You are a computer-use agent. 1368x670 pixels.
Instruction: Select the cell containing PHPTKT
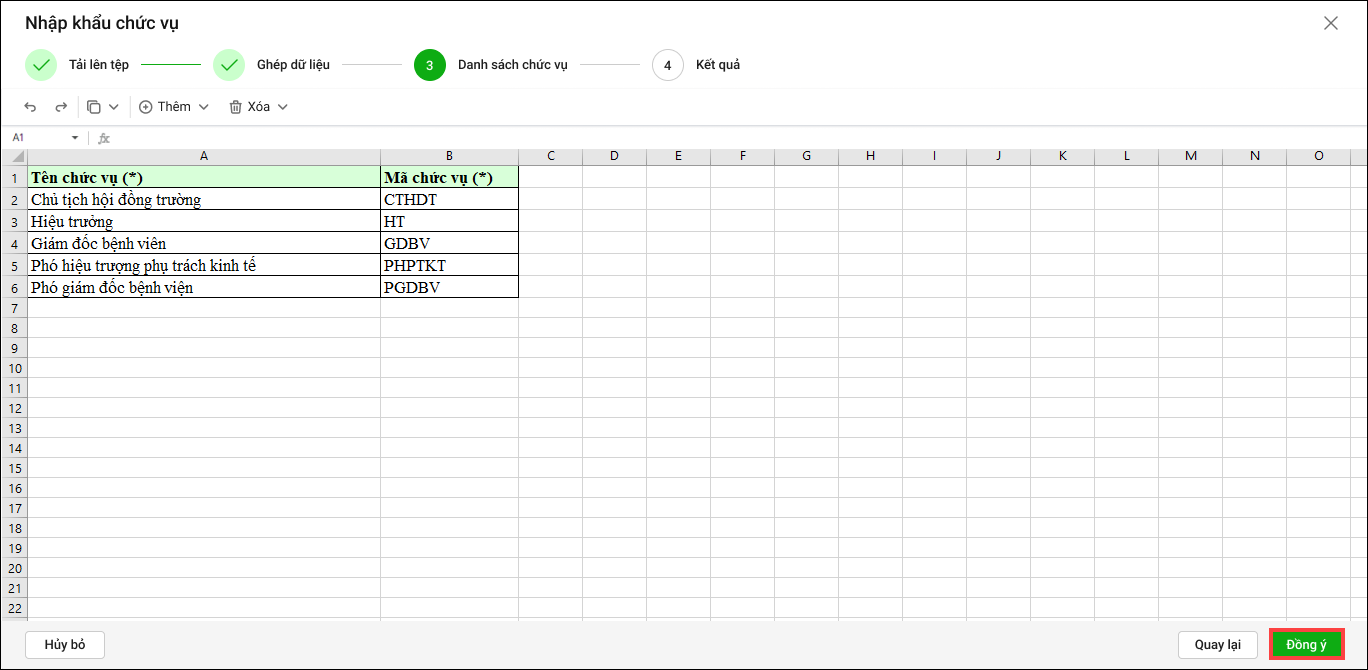point(449,265)
